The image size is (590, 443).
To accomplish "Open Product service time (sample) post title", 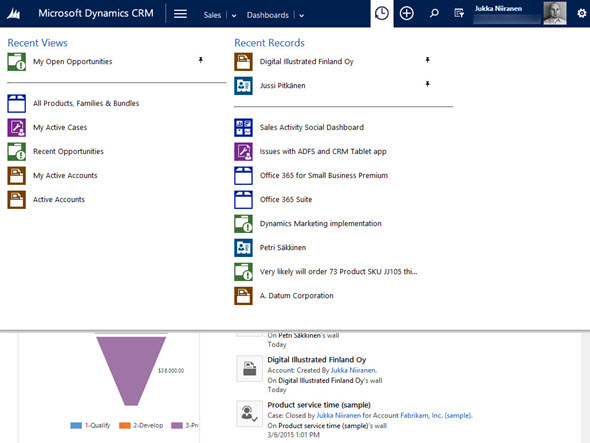I will 319,405.
